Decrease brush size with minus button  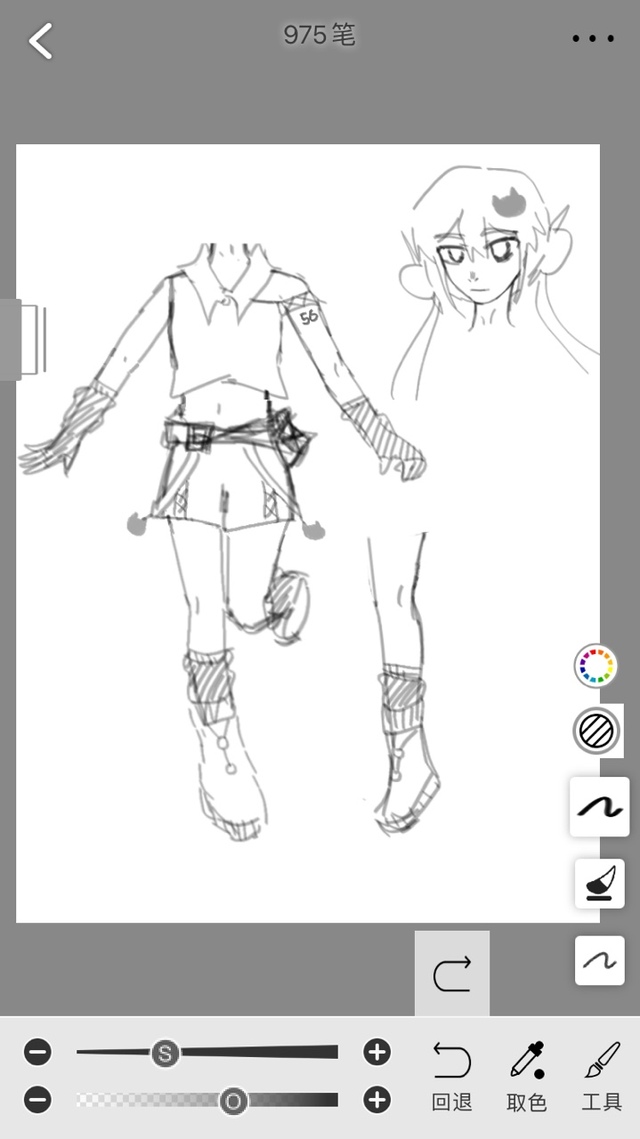pos(37,1052)
